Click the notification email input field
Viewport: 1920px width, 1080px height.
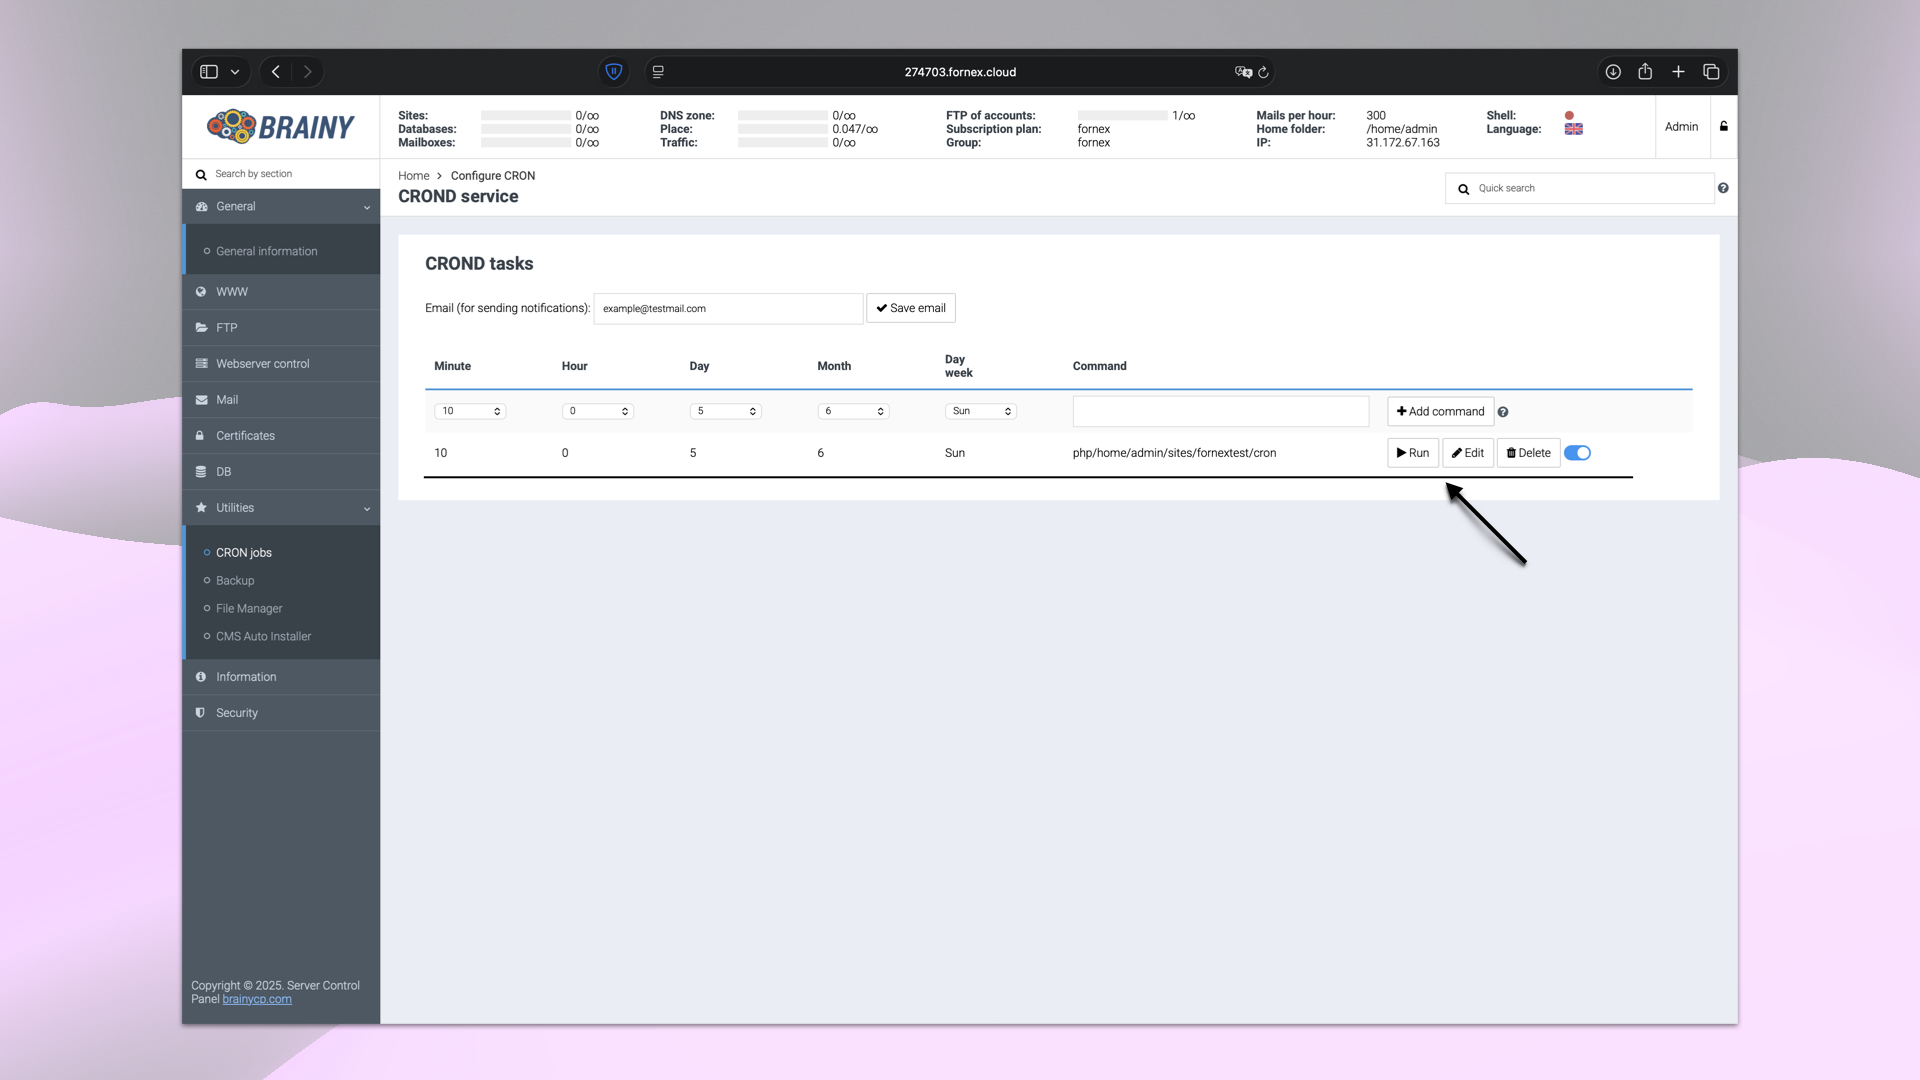click(727, 308)
